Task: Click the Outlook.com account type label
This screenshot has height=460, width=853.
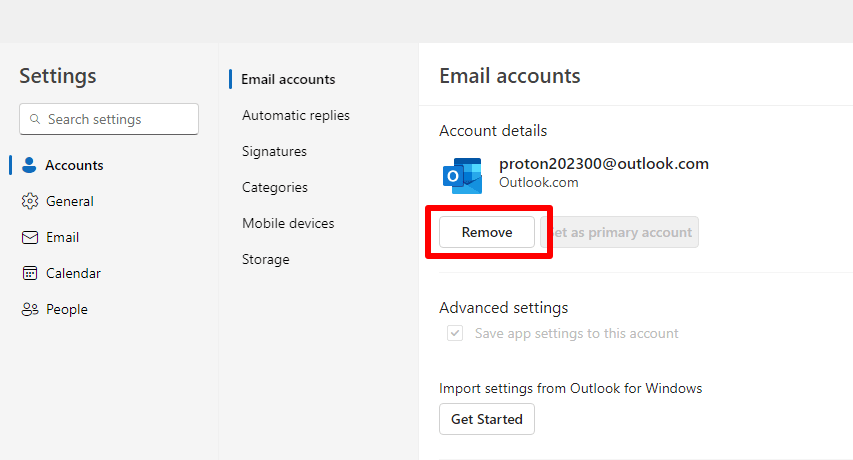Action: pyautogui.click(x=539, y=182)
